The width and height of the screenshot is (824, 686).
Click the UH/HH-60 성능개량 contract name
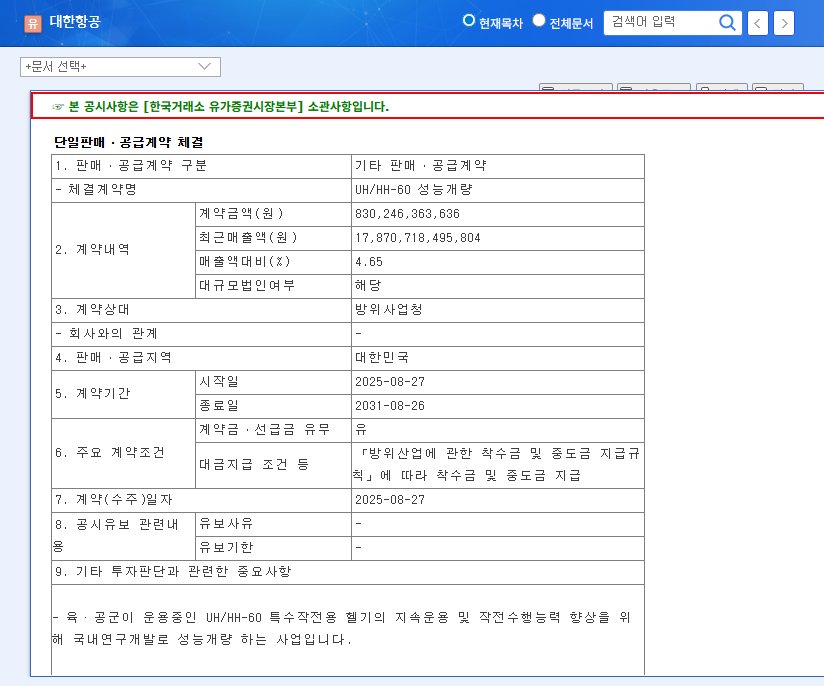pos(414,190)
